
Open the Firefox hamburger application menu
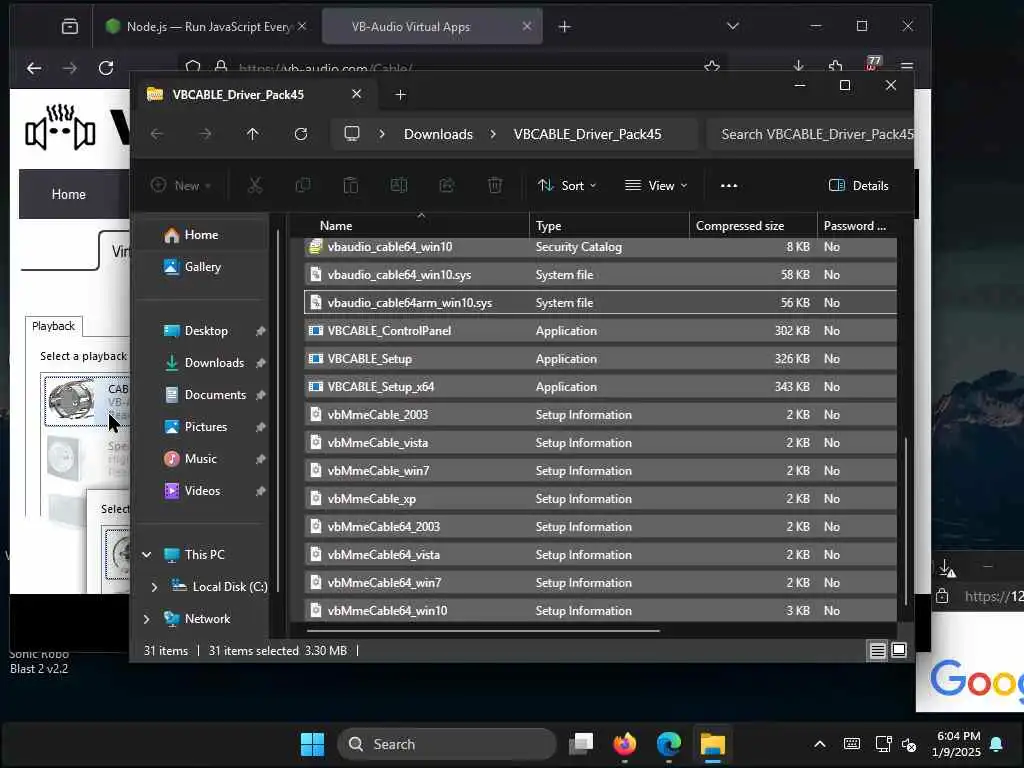click(906, 67)
